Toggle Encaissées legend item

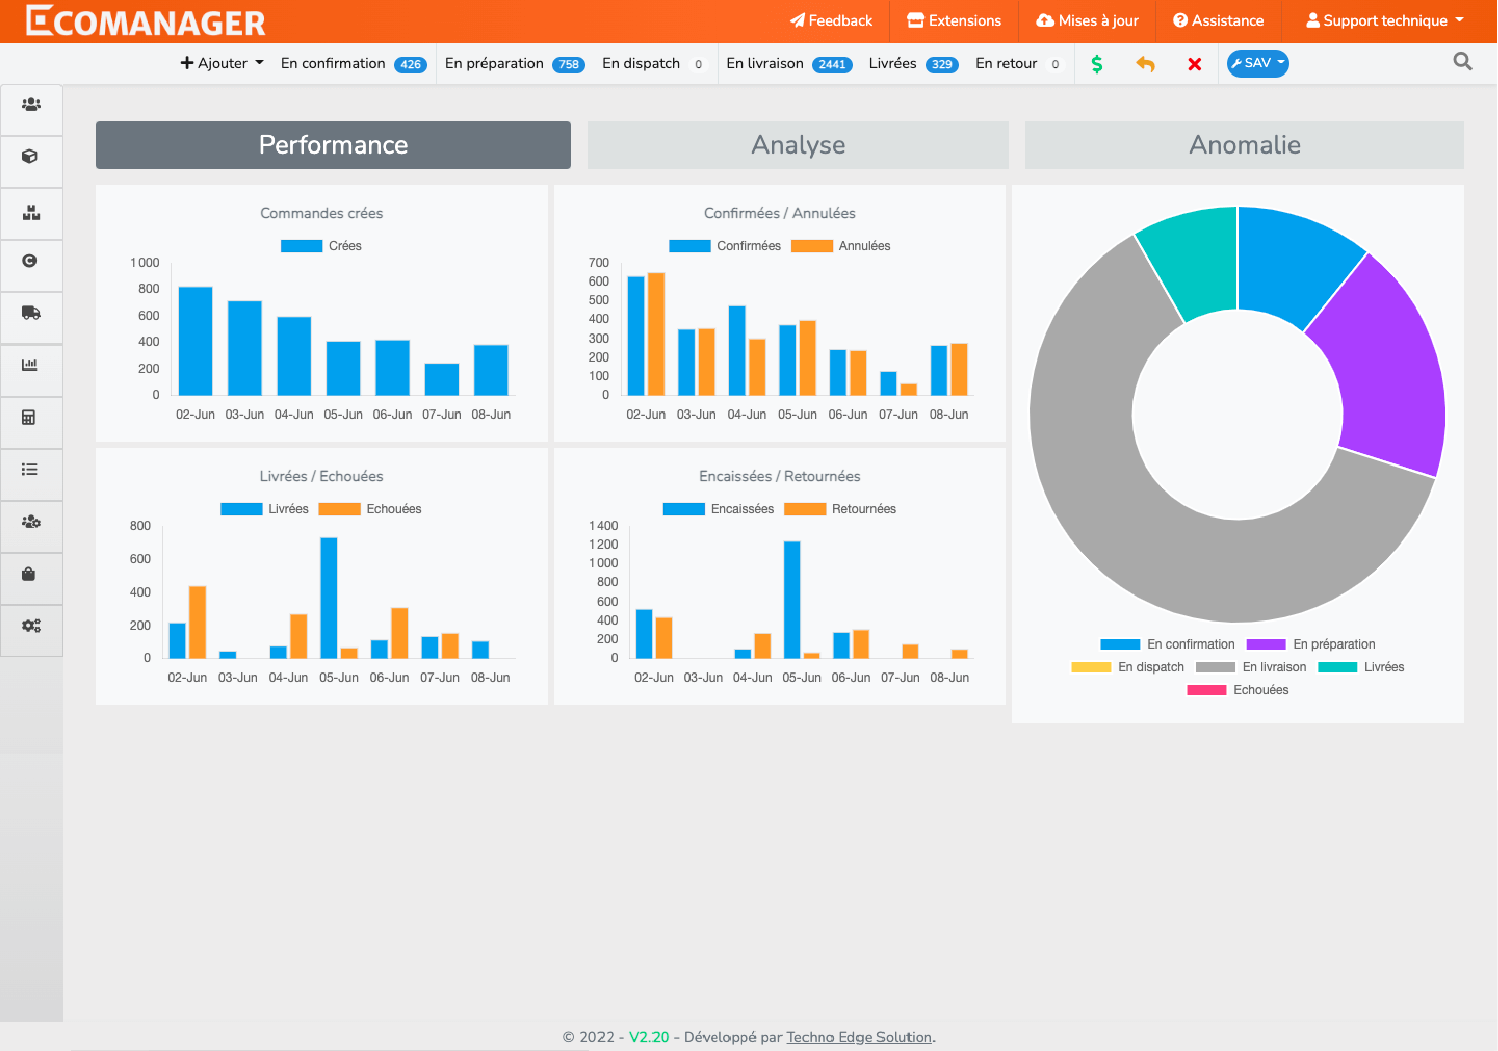click(718, 509)
